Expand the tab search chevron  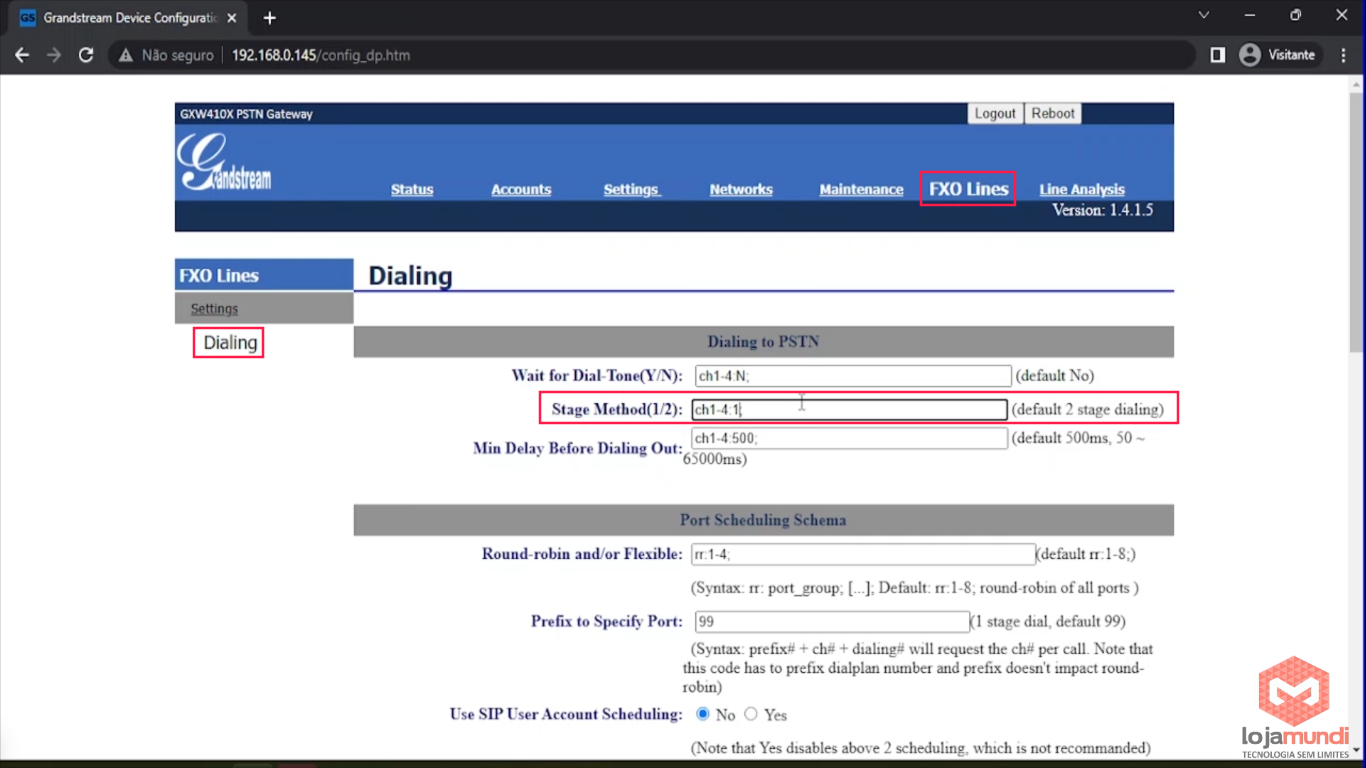coord(1204,15)
